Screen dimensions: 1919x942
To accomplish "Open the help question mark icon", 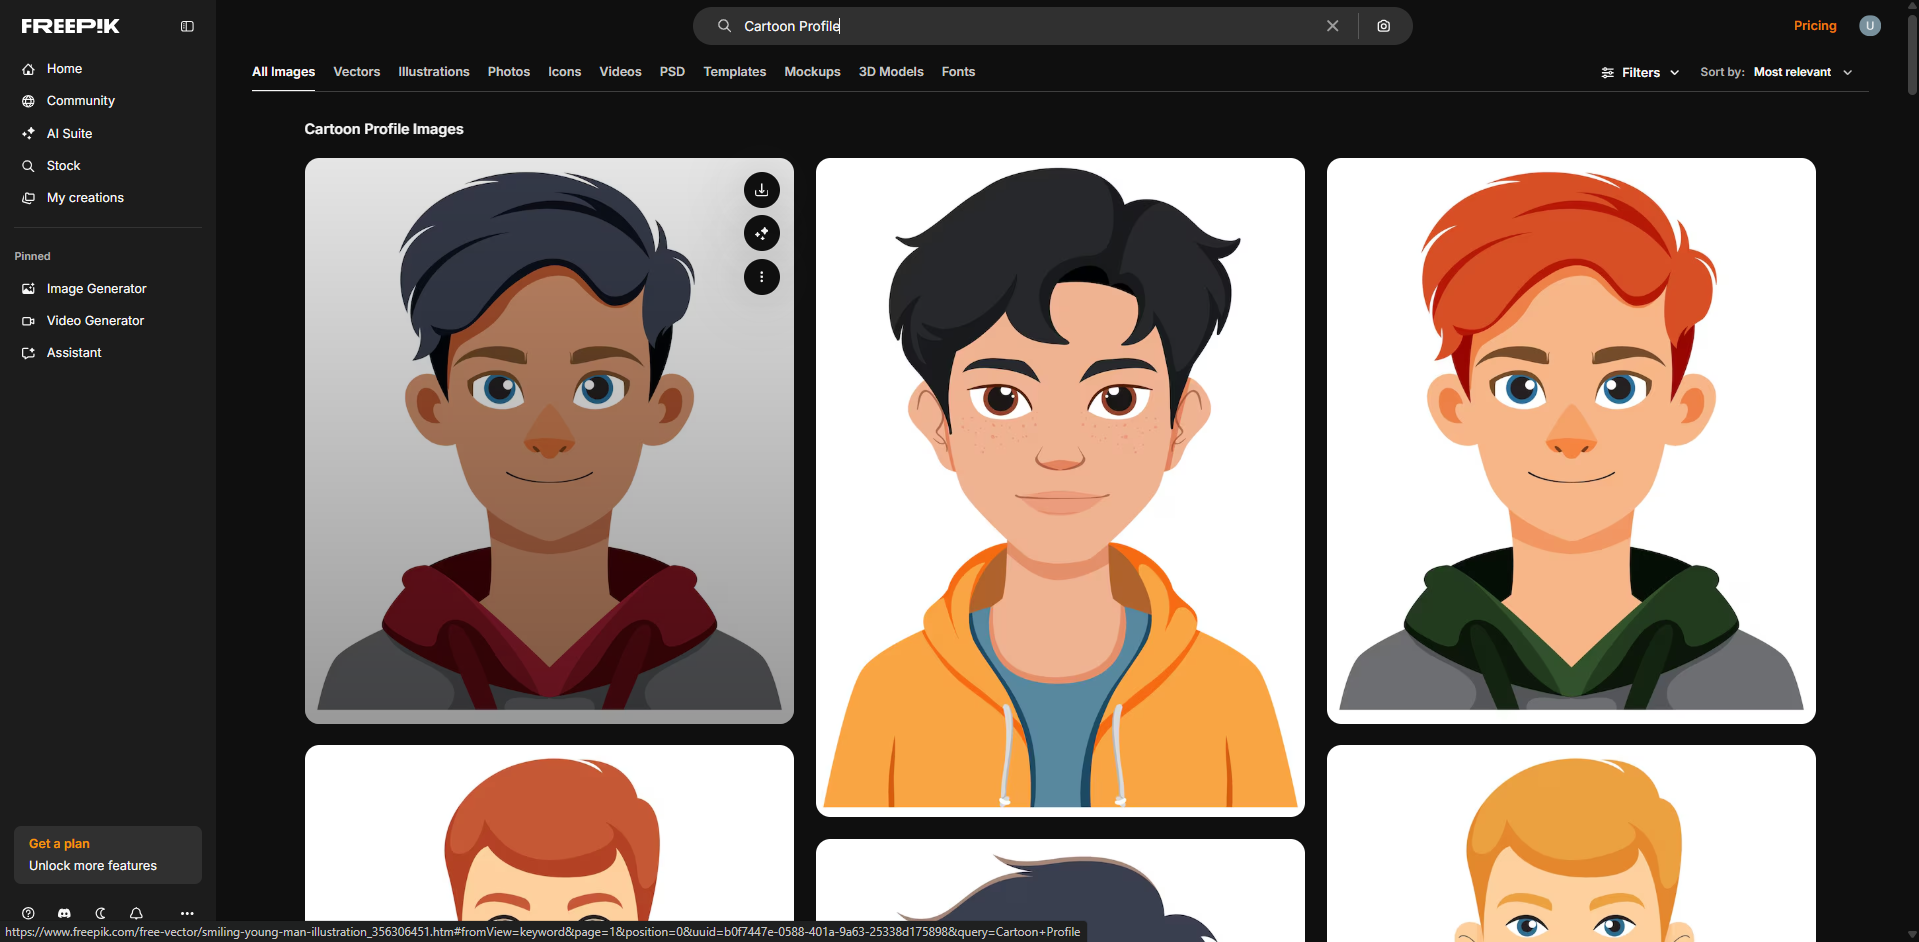I will coord(28,913).
